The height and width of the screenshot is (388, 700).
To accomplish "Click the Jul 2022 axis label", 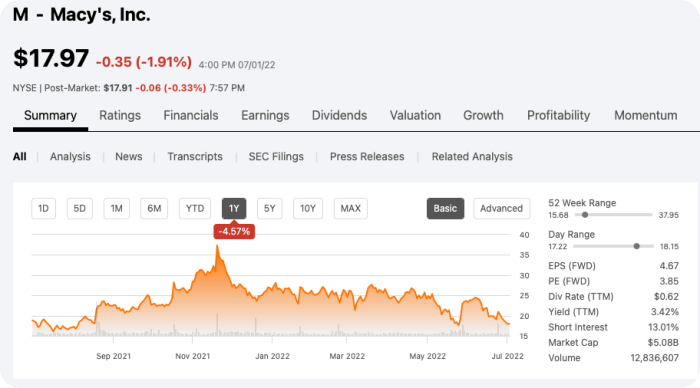I will 508,356.
